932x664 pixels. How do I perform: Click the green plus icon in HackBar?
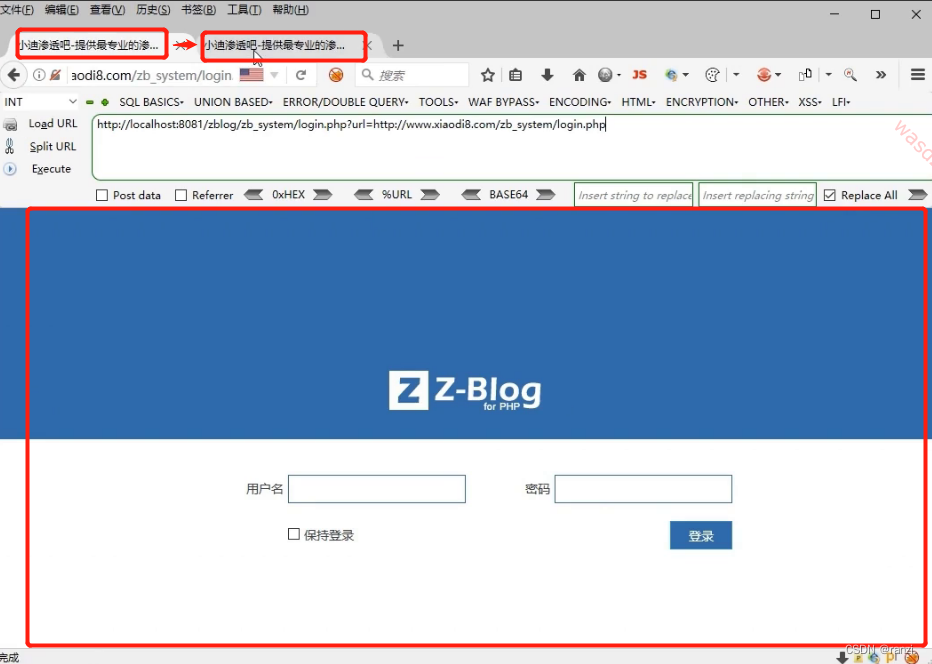pos(105,102)
